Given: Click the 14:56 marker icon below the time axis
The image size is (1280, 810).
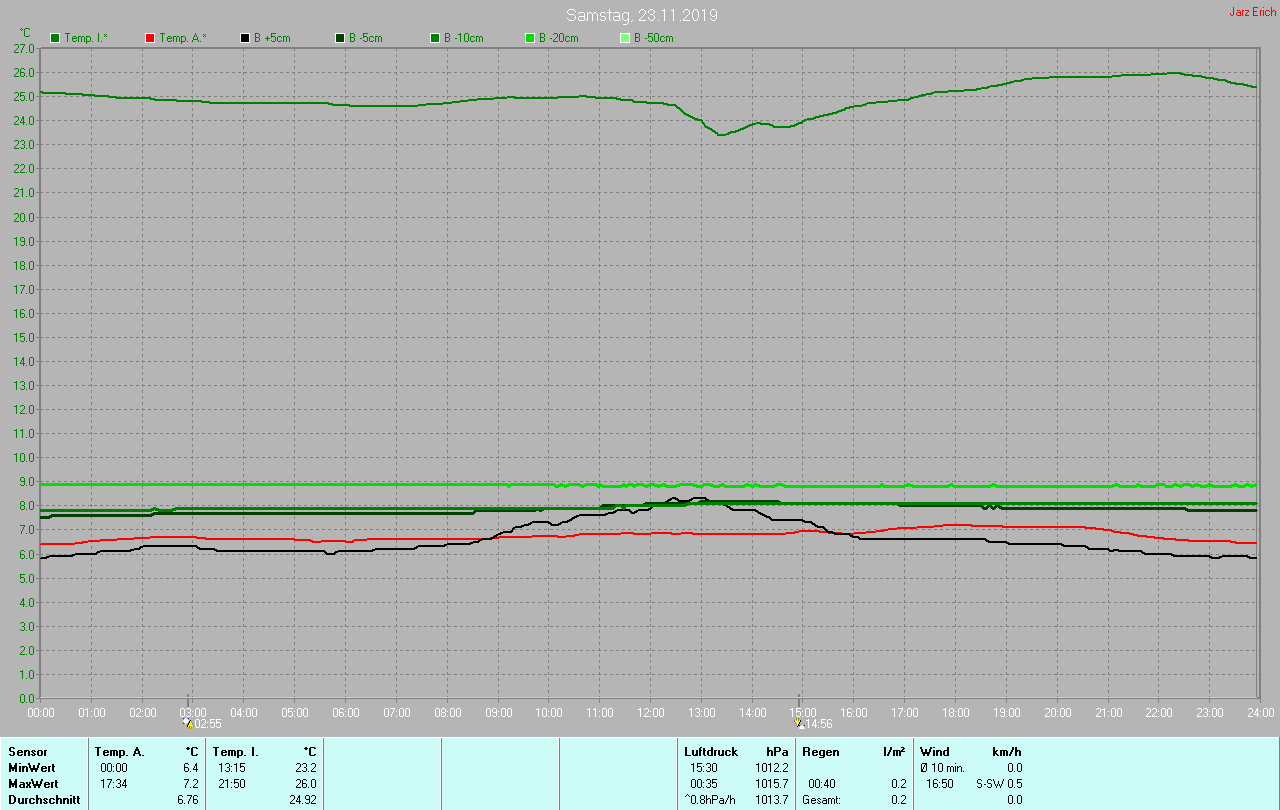Looking at the screenshot, I should click(x=798, y=723).
